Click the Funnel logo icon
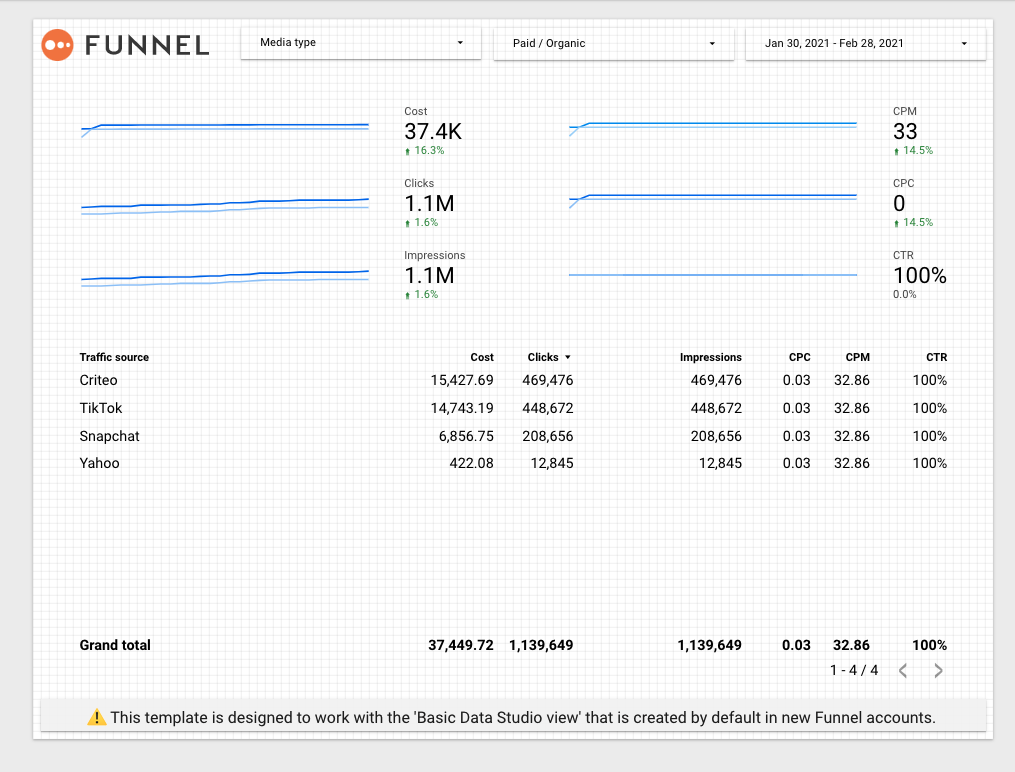The image size is (1015, 772). (x=57, y=45)
